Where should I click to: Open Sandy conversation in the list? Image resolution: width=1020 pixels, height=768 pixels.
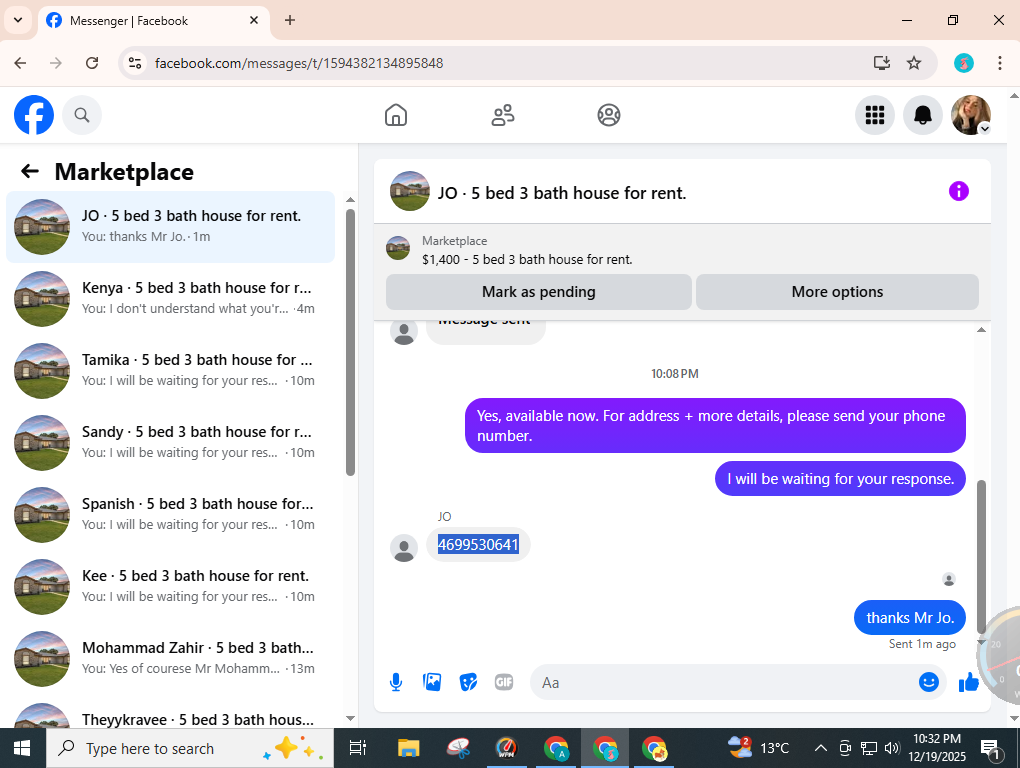tap(170, 443)
